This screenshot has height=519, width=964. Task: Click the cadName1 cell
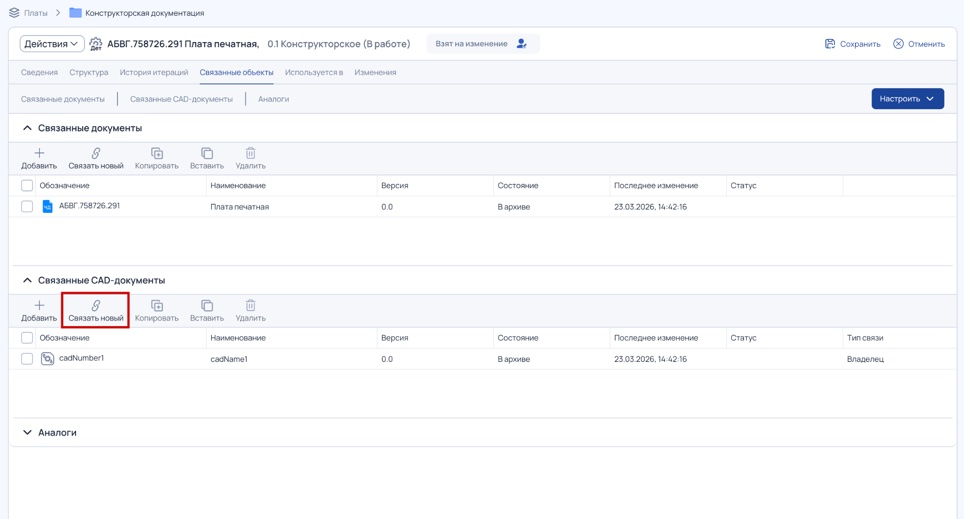coord(229,359)
